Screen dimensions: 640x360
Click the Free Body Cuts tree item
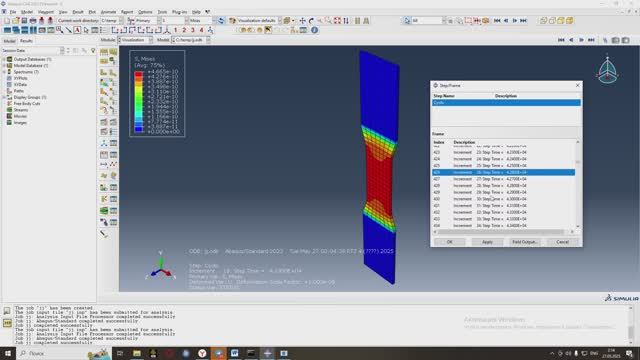tap(27, 104)
